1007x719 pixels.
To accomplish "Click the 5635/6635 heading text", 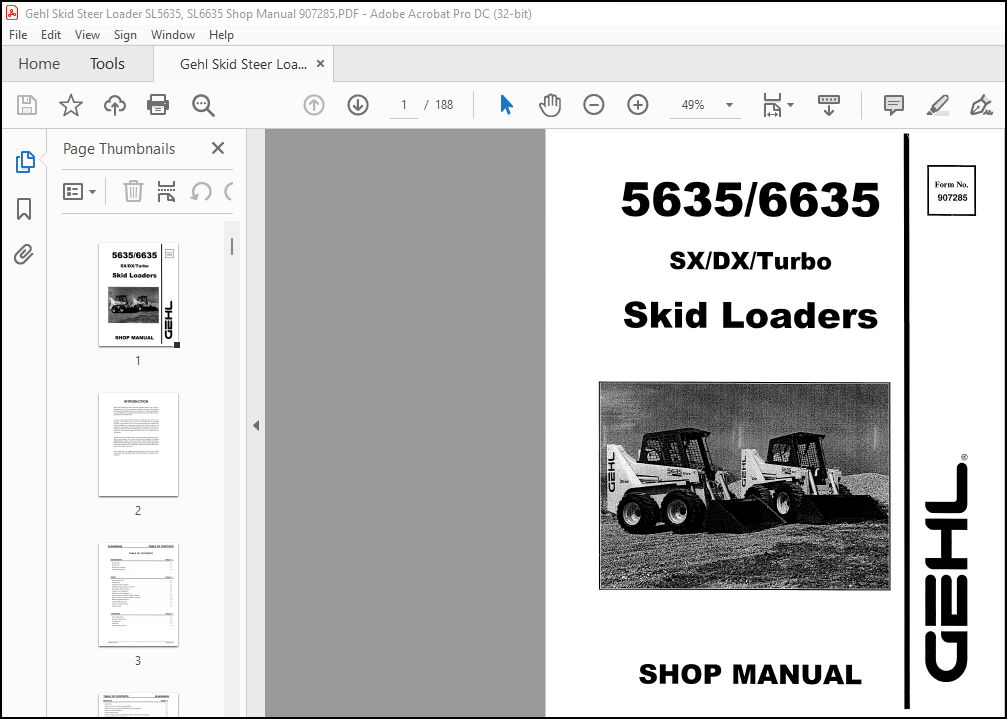I will [x=750, y=199].
